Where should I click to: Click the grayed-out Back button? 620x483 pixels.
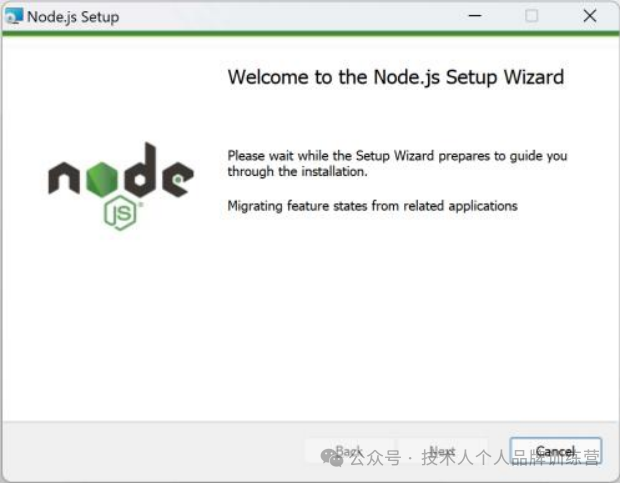tap(349, 450)
